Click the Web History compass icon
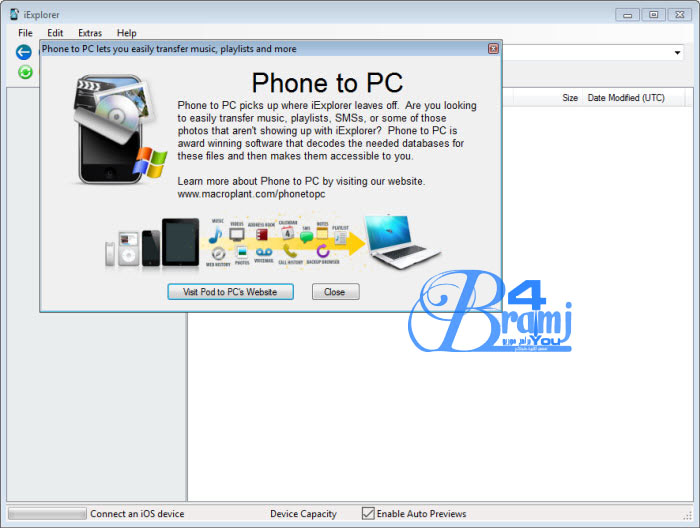The image size is (700, 528). click(218, 254)
